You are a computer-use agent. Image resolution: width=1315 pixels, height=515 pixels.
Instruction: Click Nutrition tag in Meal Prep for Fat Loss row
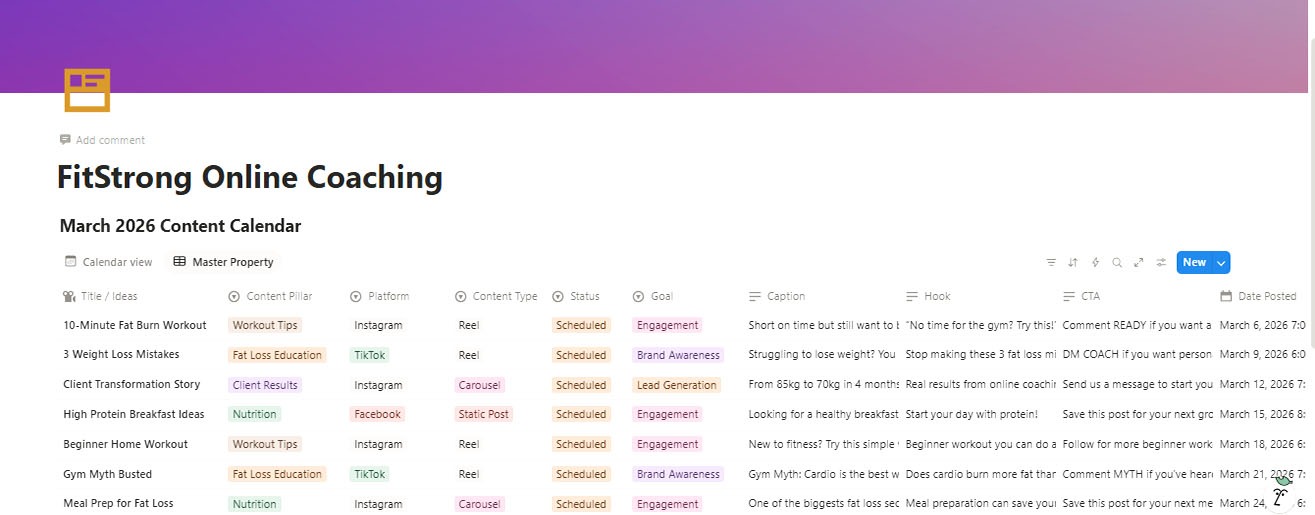254,504
